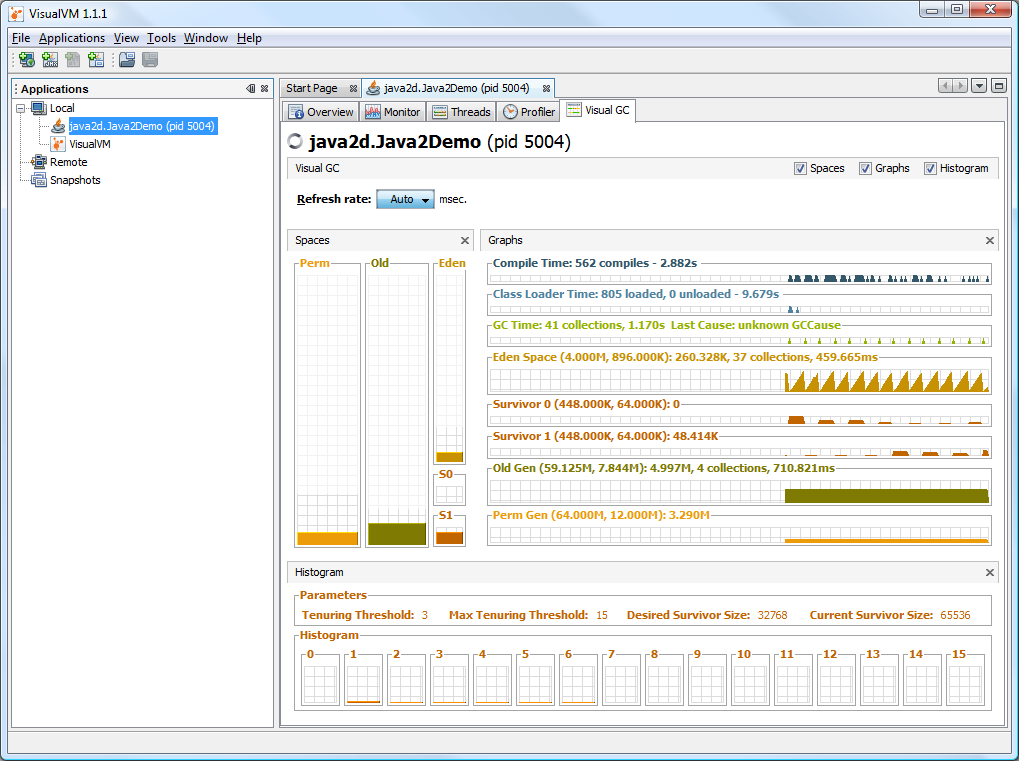The width and height of the screenshot is (1019, 761).
Task: Close the Graphs panel
Action: (990, 240)
